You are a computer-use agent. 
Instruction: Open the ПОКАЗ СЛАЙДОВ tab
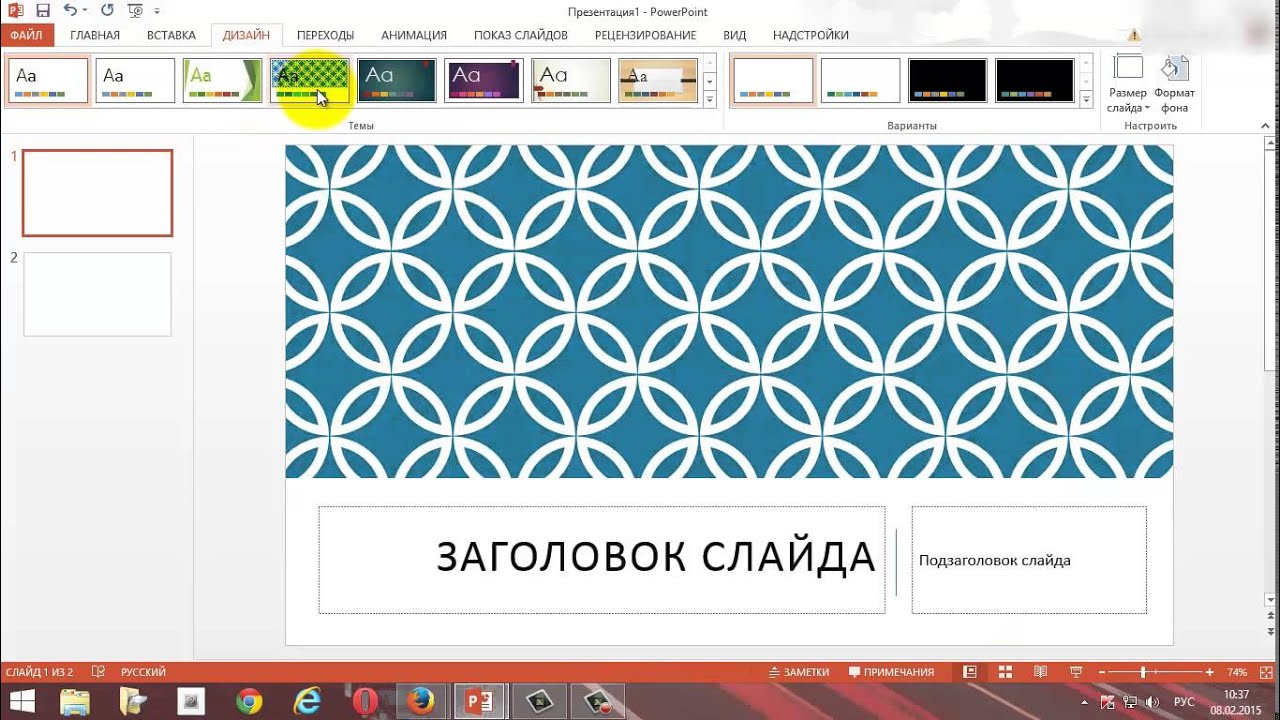[x=521, y=35]
